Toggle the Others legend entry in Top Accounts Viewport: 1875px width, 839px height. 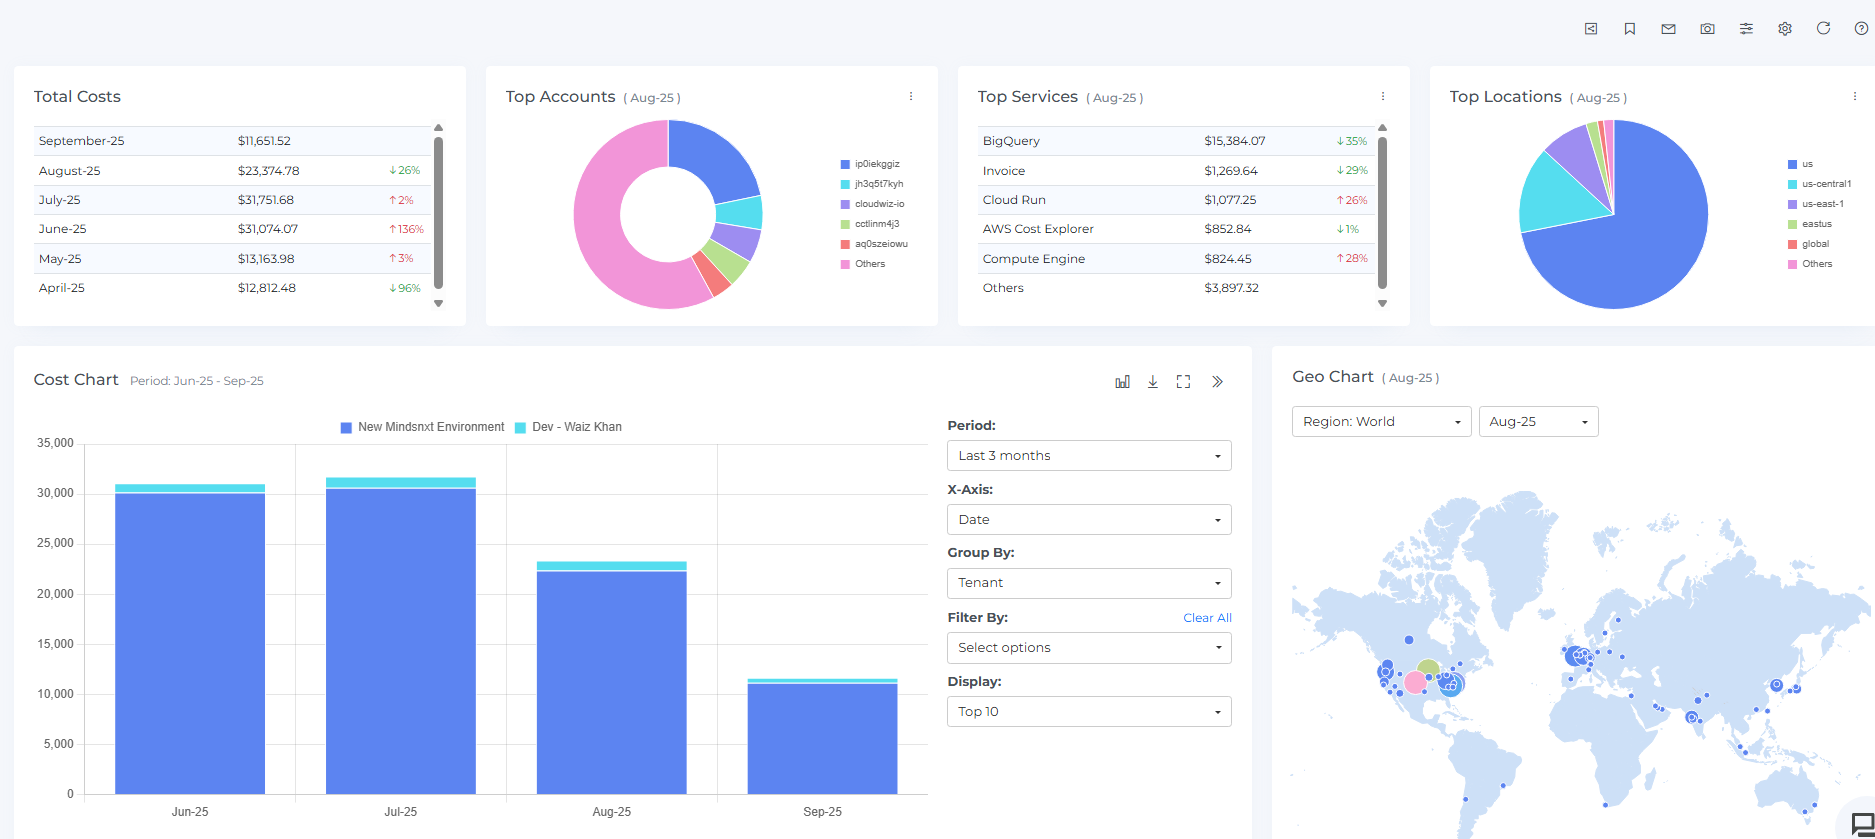coord(869,264)
